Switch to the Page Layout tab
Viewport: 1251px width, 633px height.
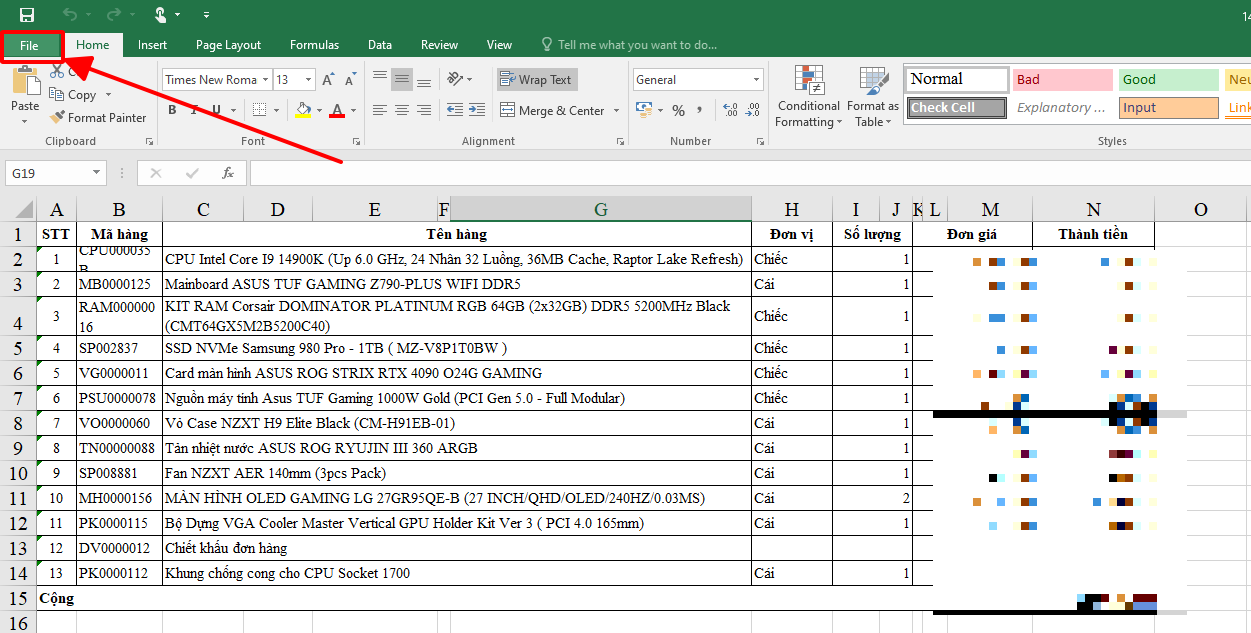click(x=228, y=45)
